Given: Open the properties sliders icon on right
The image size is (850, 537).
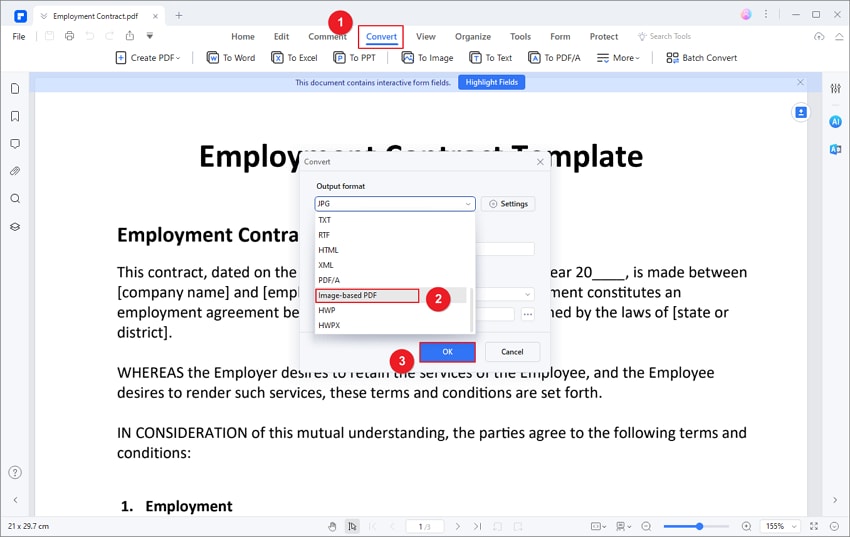Looking at the screenshot, I should pyautogui.click(x=835, y=88).
